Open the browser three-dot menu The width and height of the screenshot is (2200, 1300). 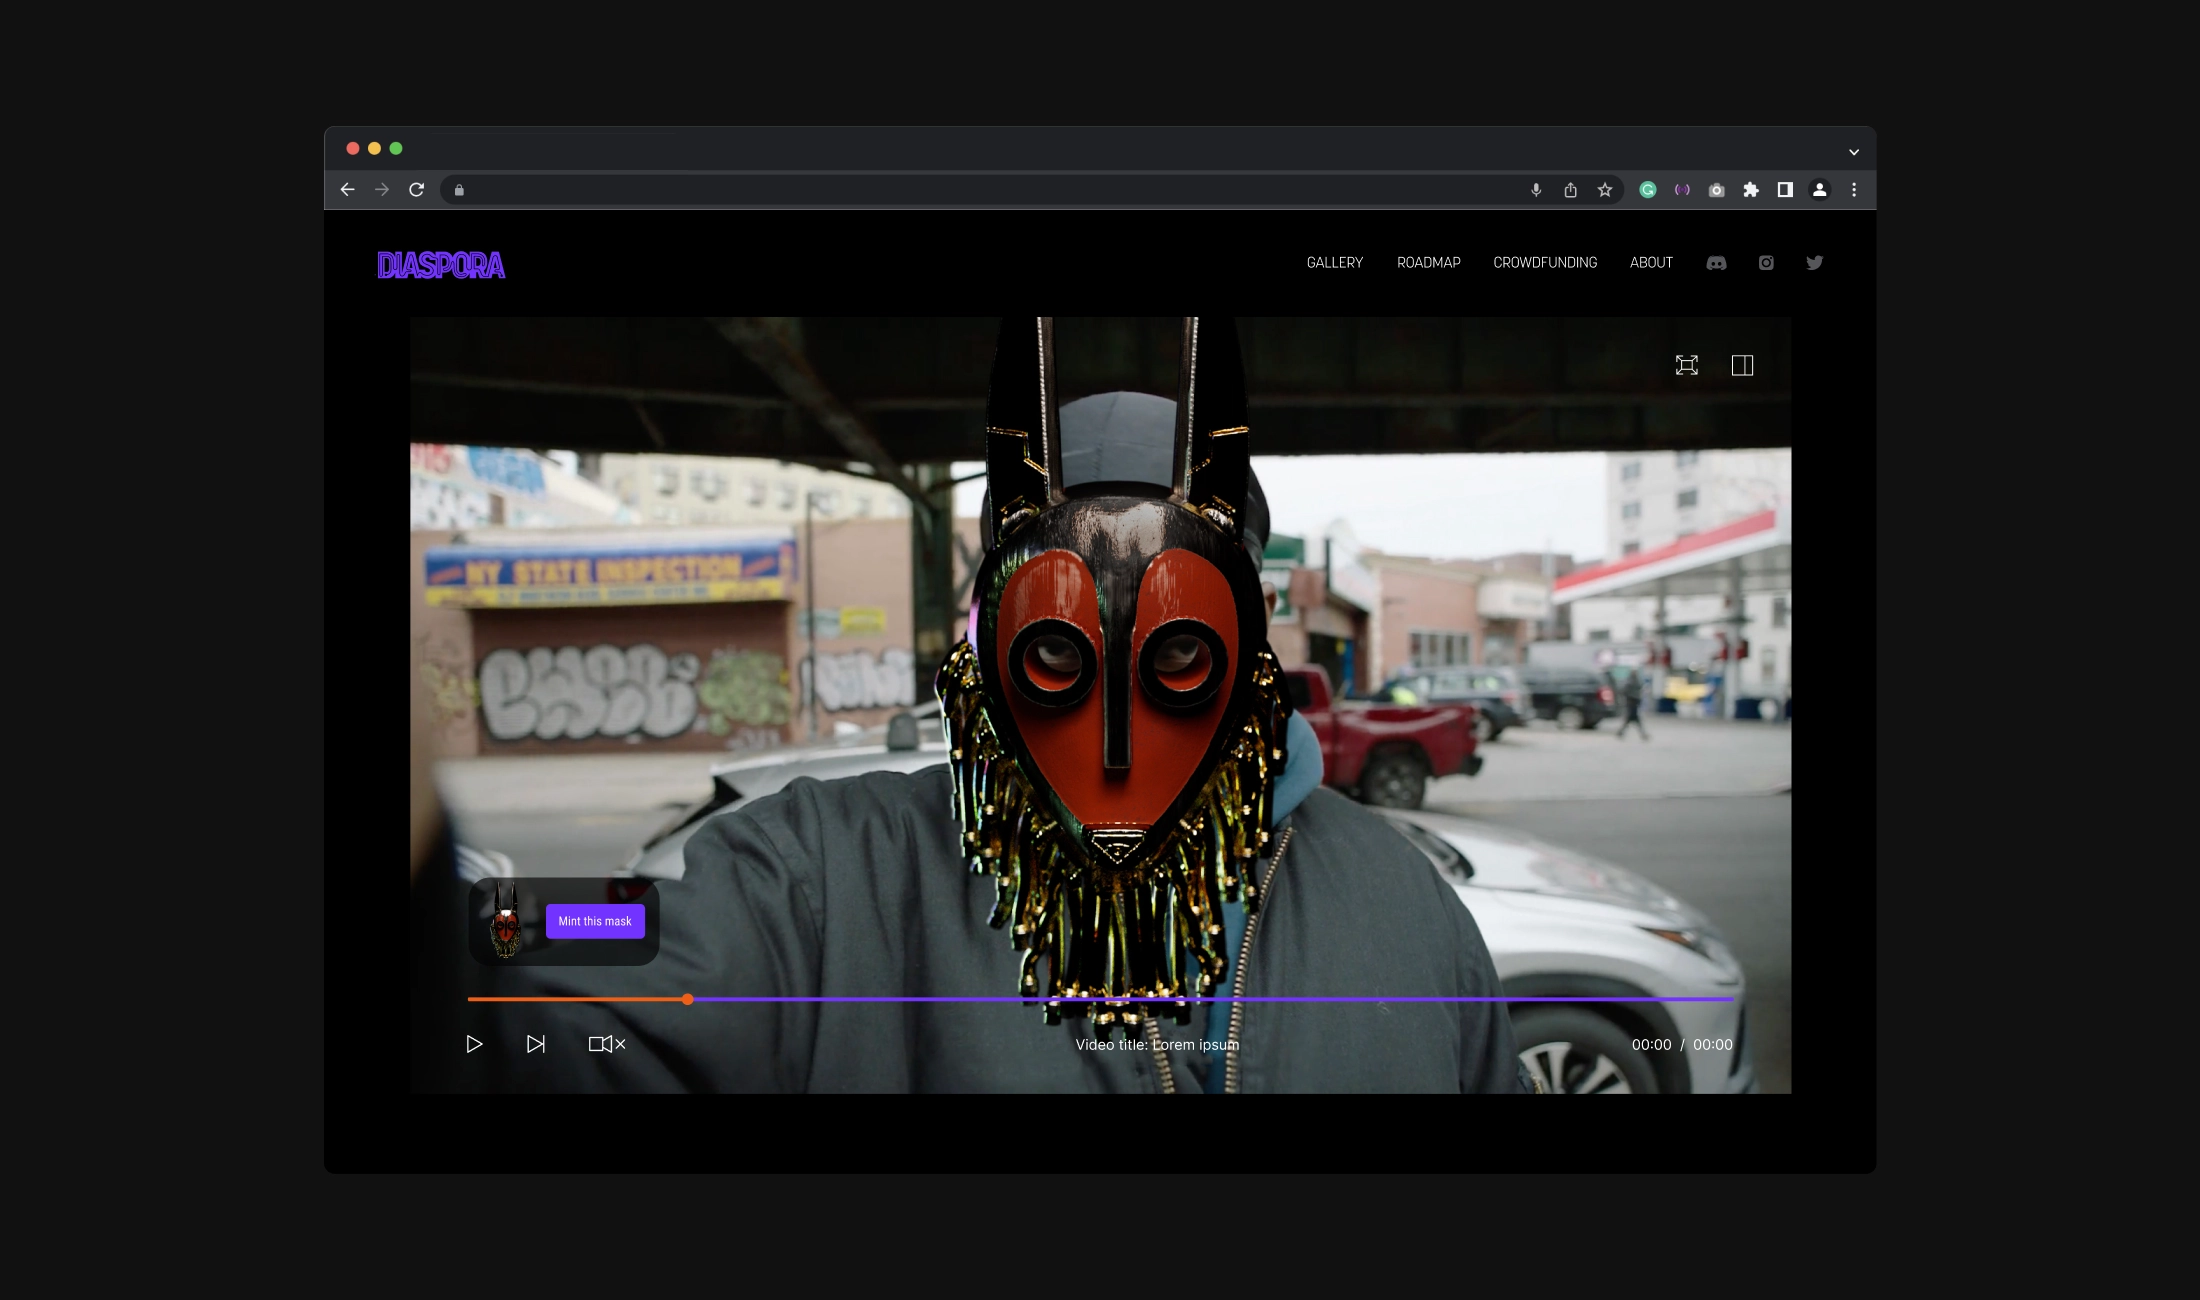[x=1854, y=190]
